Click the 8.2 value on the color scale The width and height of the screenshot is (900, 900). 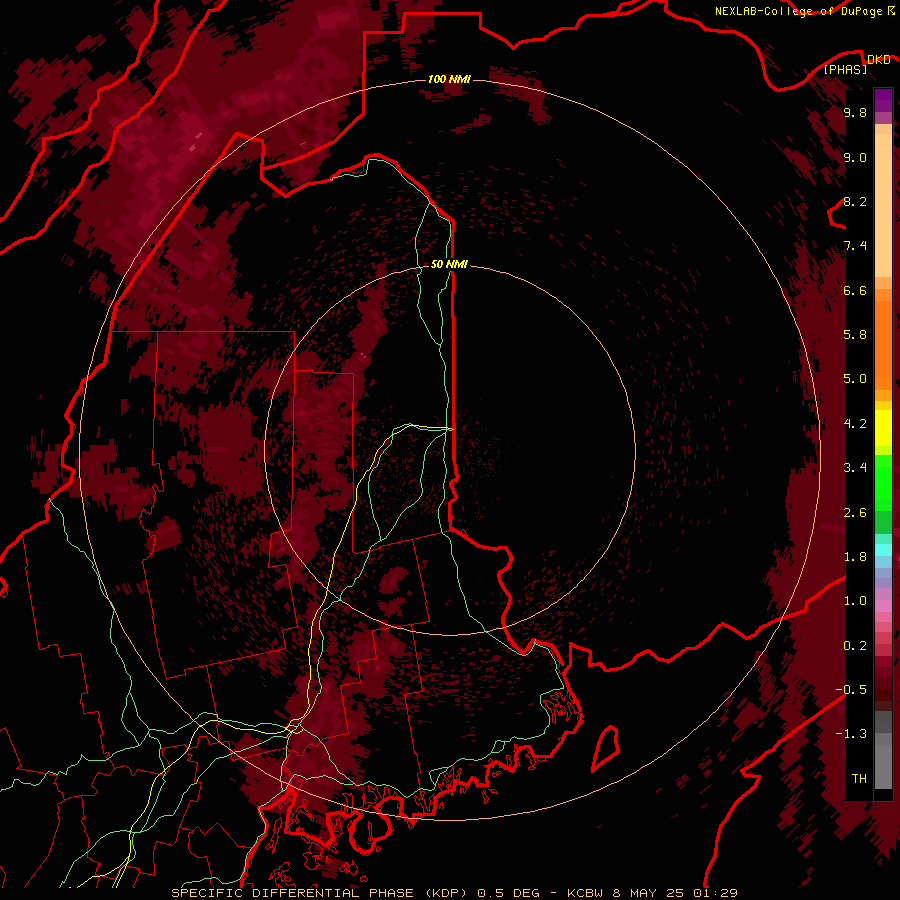(x=855, y=201)
